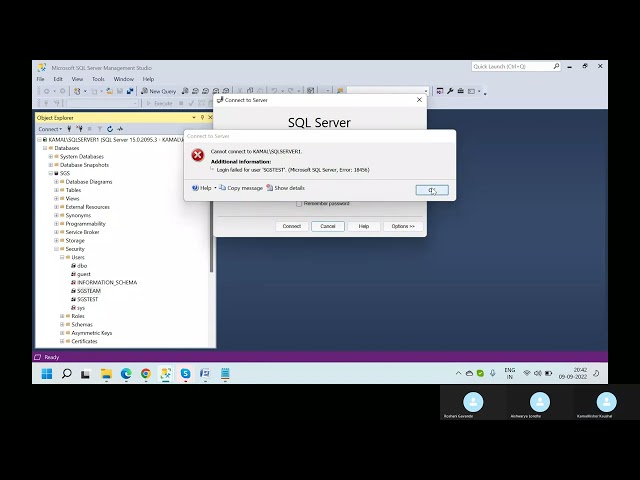
Task: Collapse the KAMAL\SQLSERVER1 server node
Action: (x=39, y=140)
